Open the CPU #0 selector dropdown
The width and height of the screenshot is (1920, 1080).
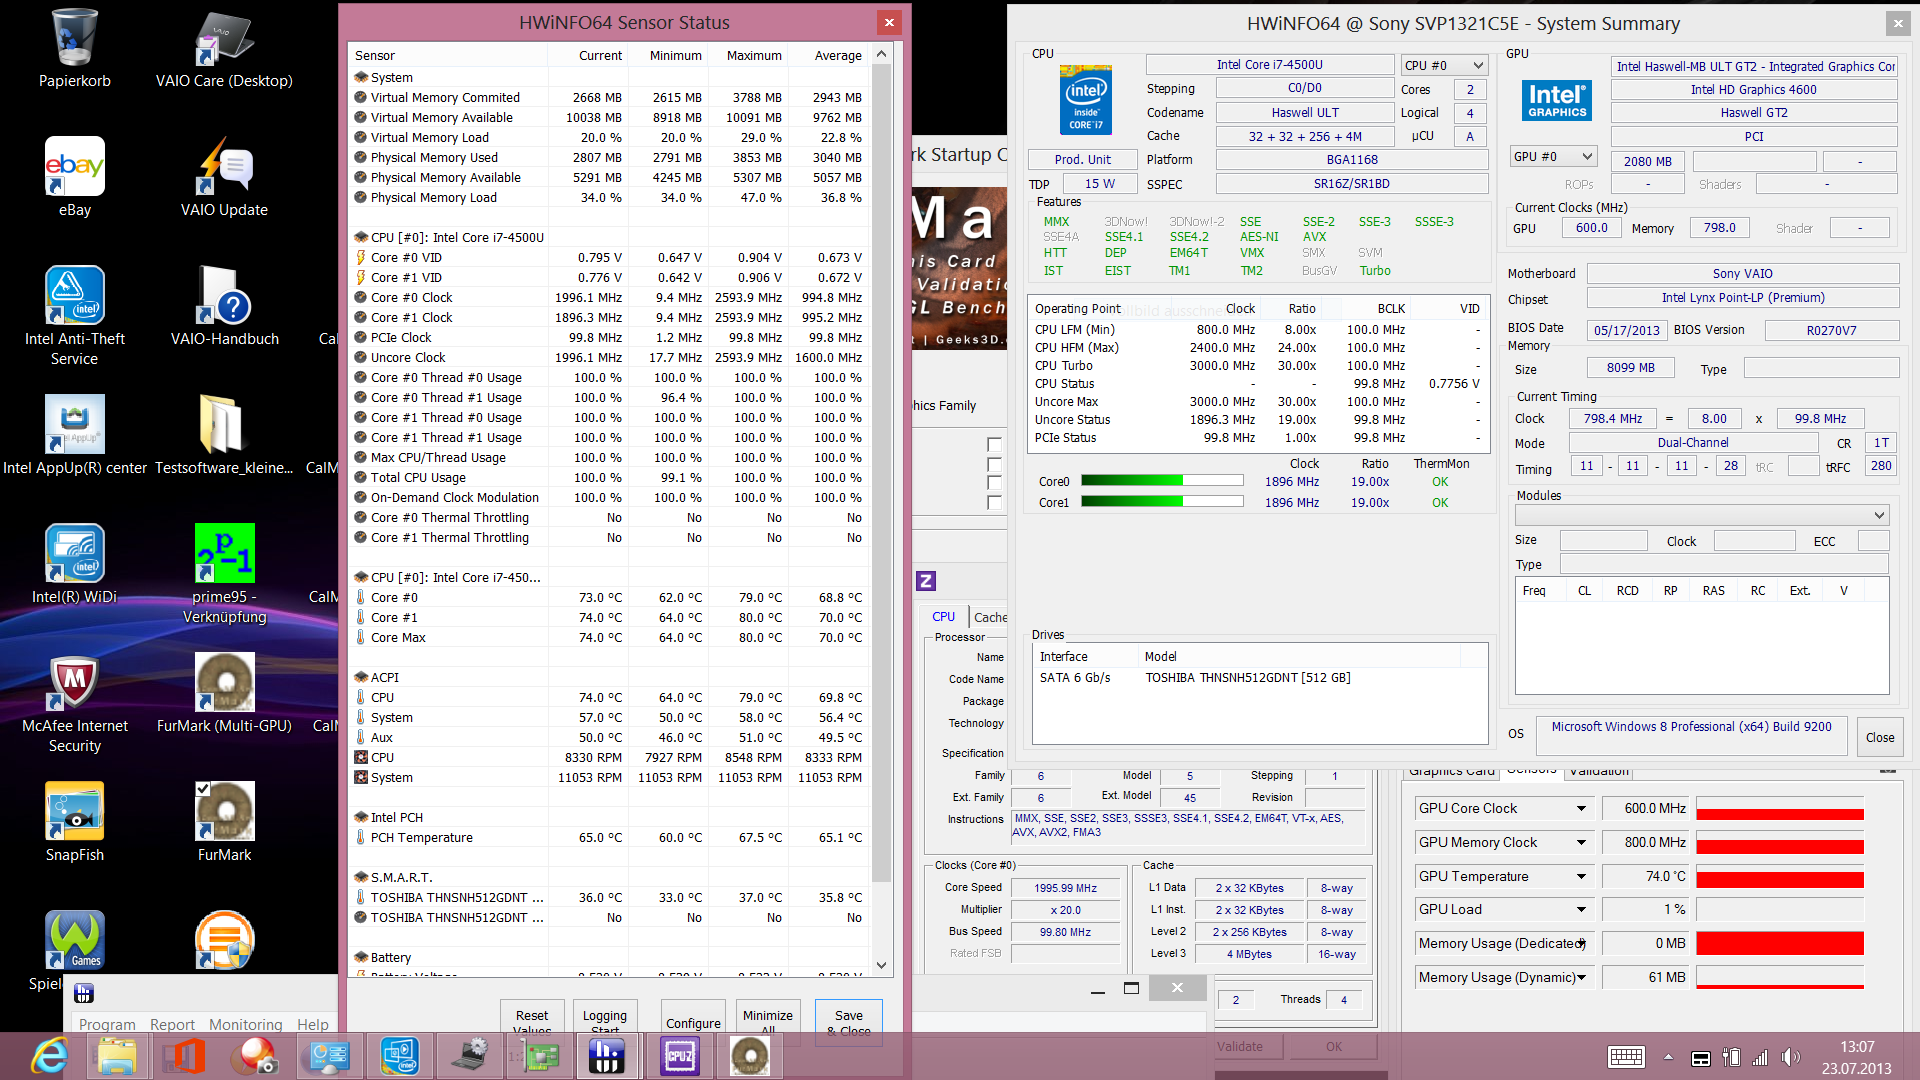(1444, 65)
